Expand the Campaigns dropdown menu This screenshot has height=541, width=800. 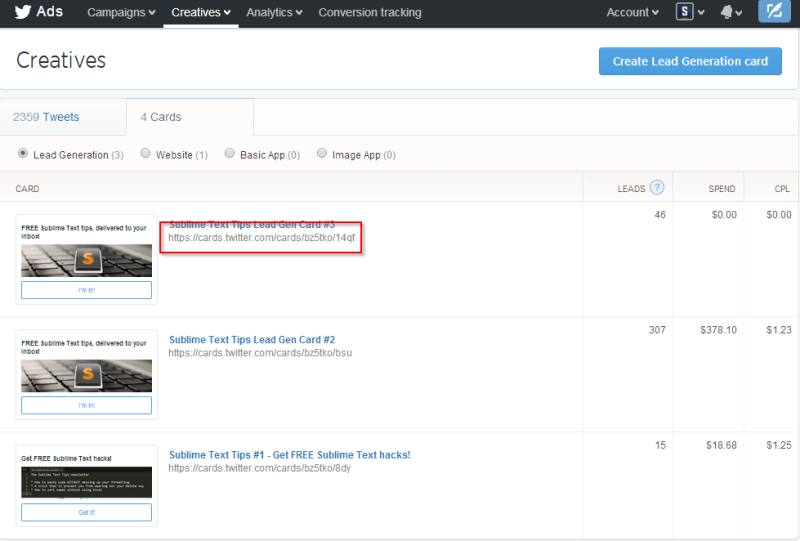[121, 13]
